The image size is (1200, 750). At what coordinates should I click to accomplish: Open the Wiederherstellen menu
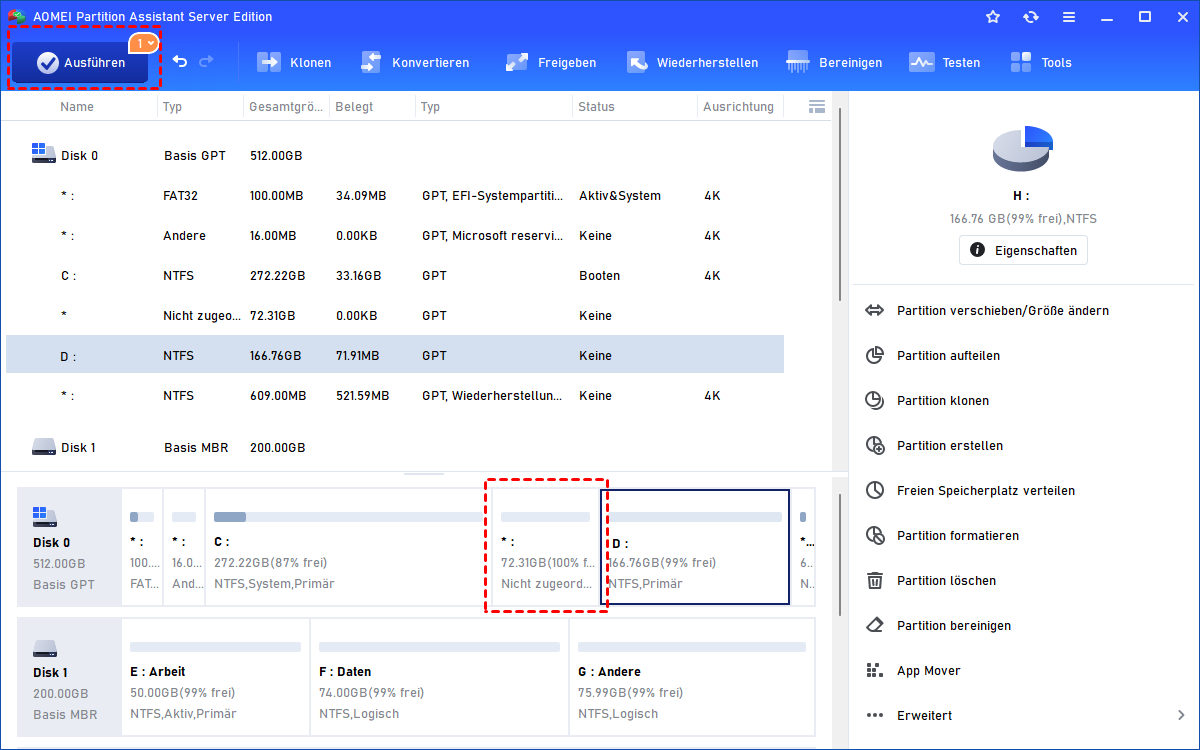tap(692, 62)
